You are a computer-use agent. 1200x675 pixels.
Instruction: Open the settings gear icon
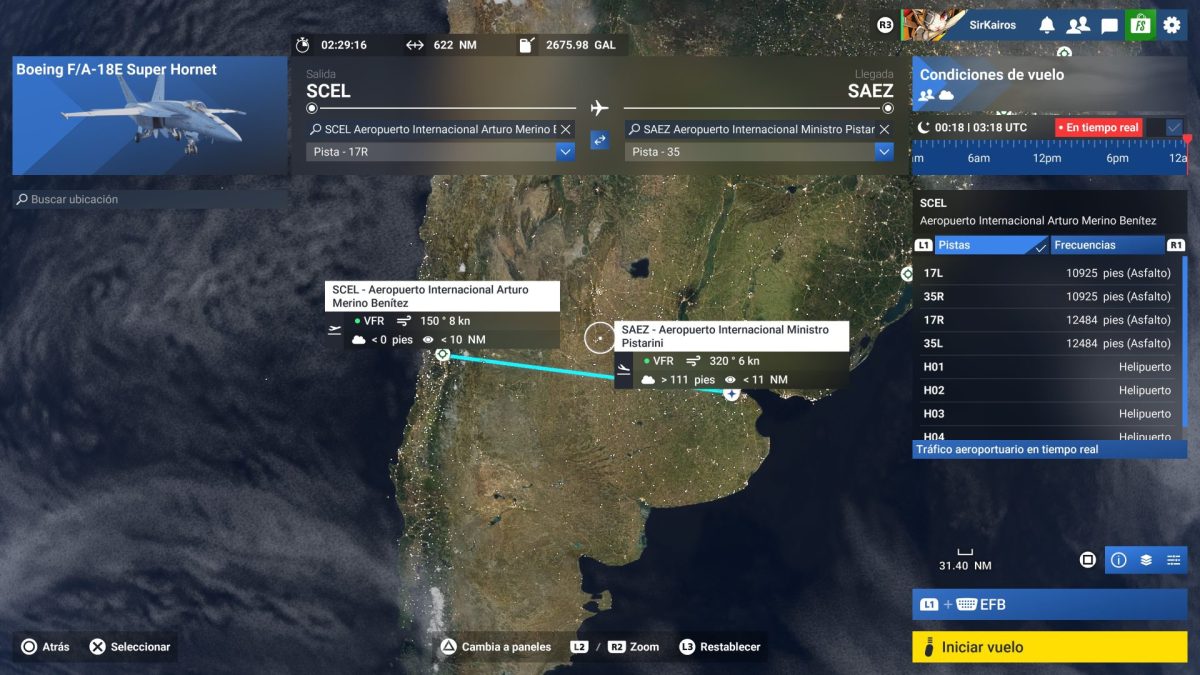tap(1171, 25)
